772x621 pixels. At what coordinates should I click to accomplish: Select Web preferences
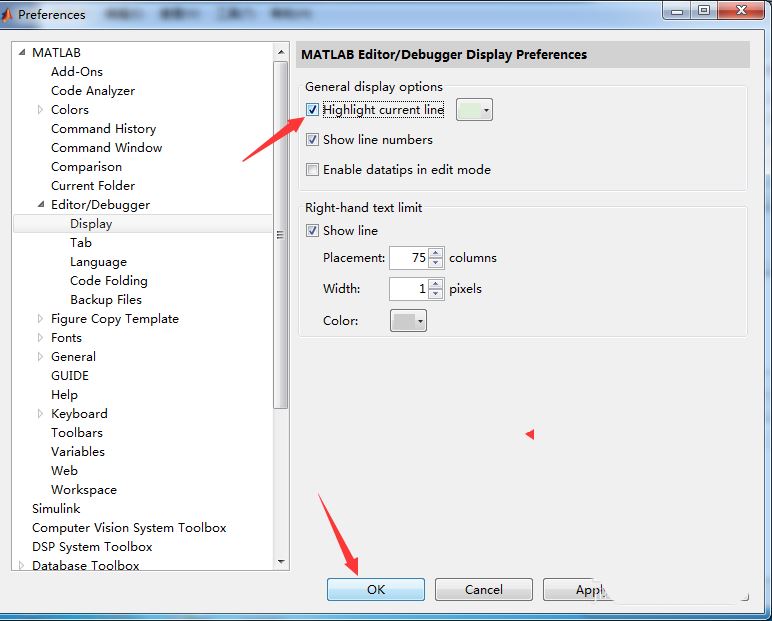pyautogui.click(x=64, y=470)
